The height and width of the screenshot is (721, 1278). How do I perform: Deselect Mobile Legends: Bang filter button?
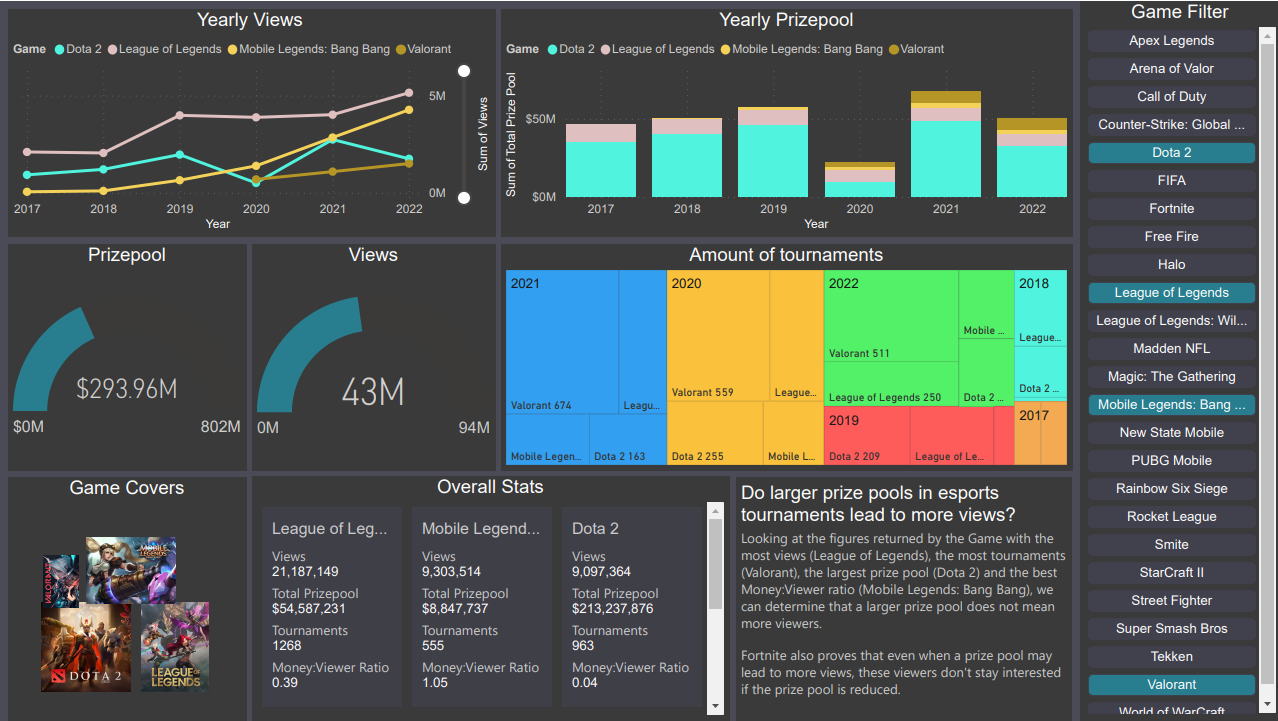coord(1171,405)
